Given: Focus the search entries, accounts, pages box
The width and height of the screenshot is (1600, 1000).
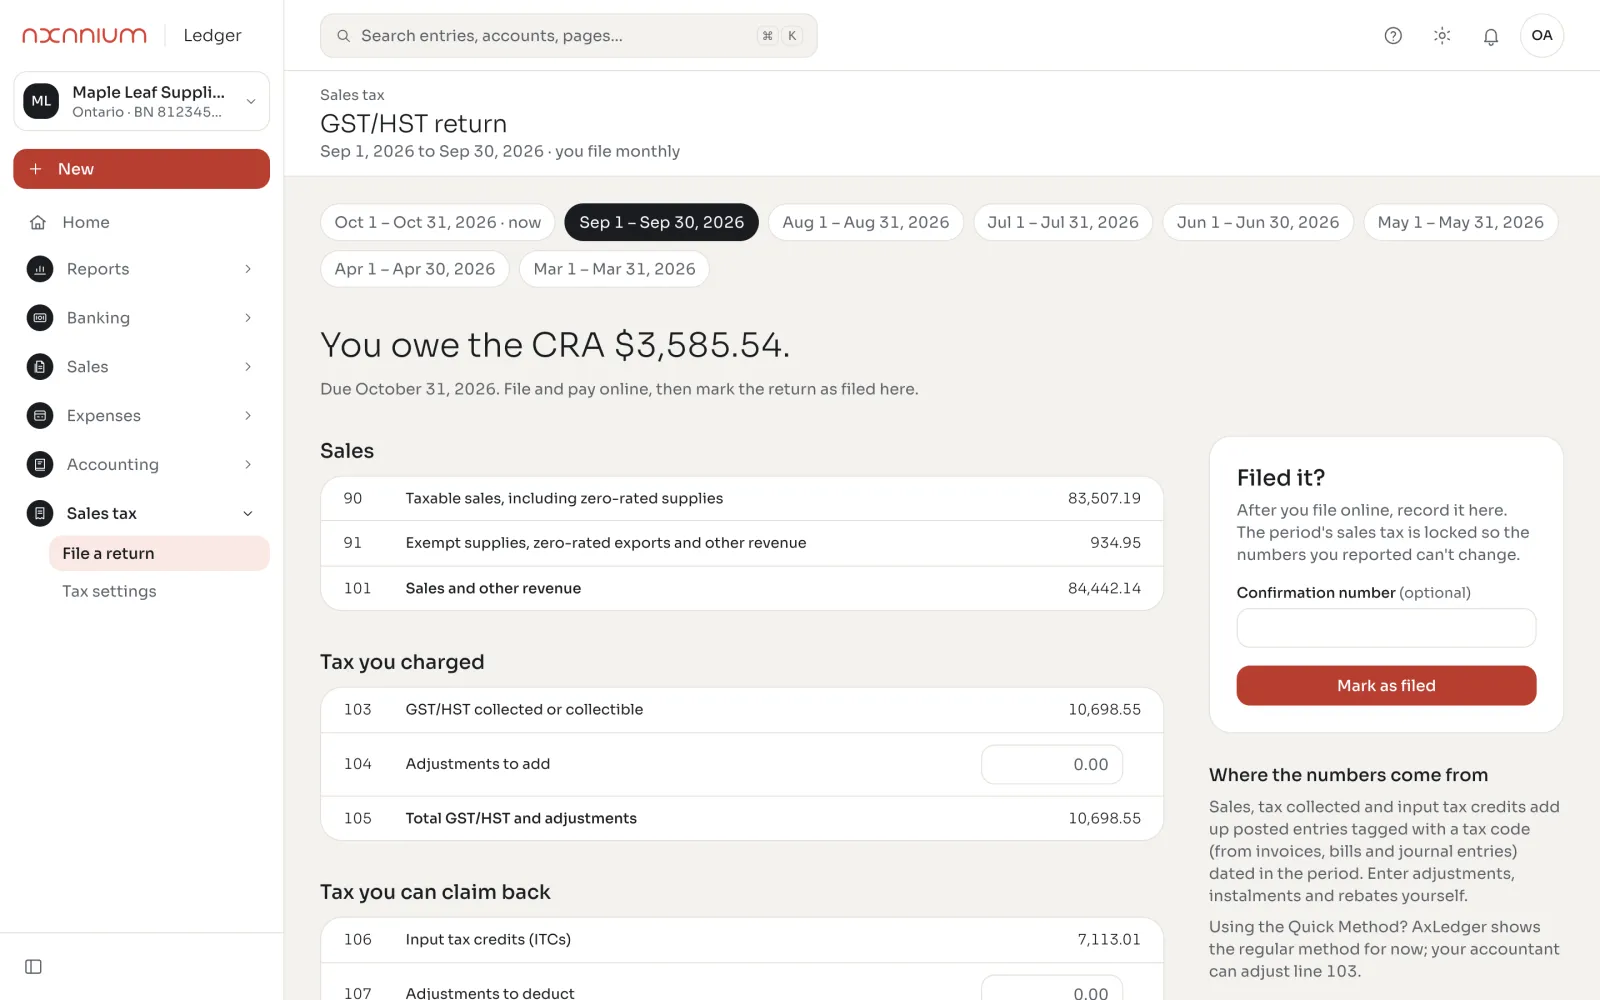Looking at the screenshot, I should click(x=569, y=36).
